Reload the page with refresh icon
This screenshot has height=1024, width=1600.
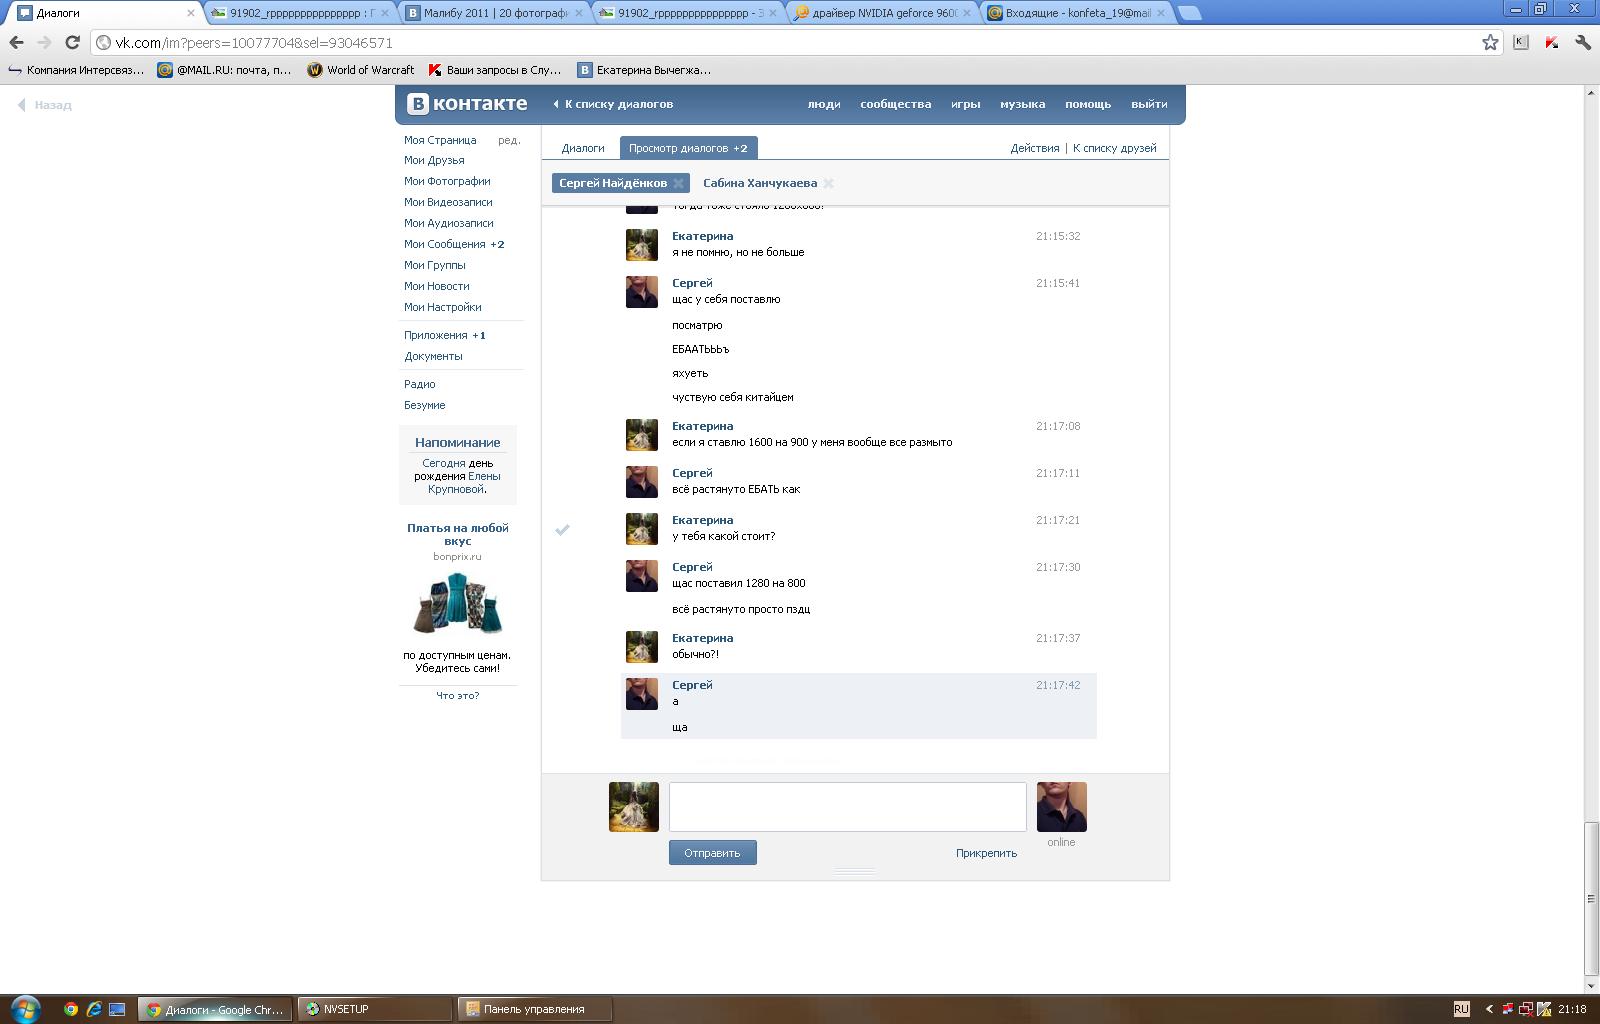72,42
